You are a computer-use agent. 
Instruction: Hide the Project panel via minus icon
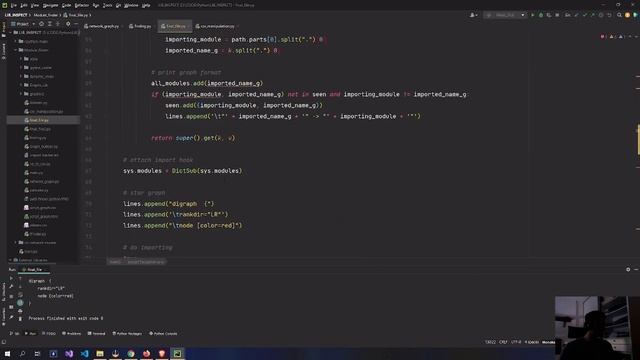(76, 24)
